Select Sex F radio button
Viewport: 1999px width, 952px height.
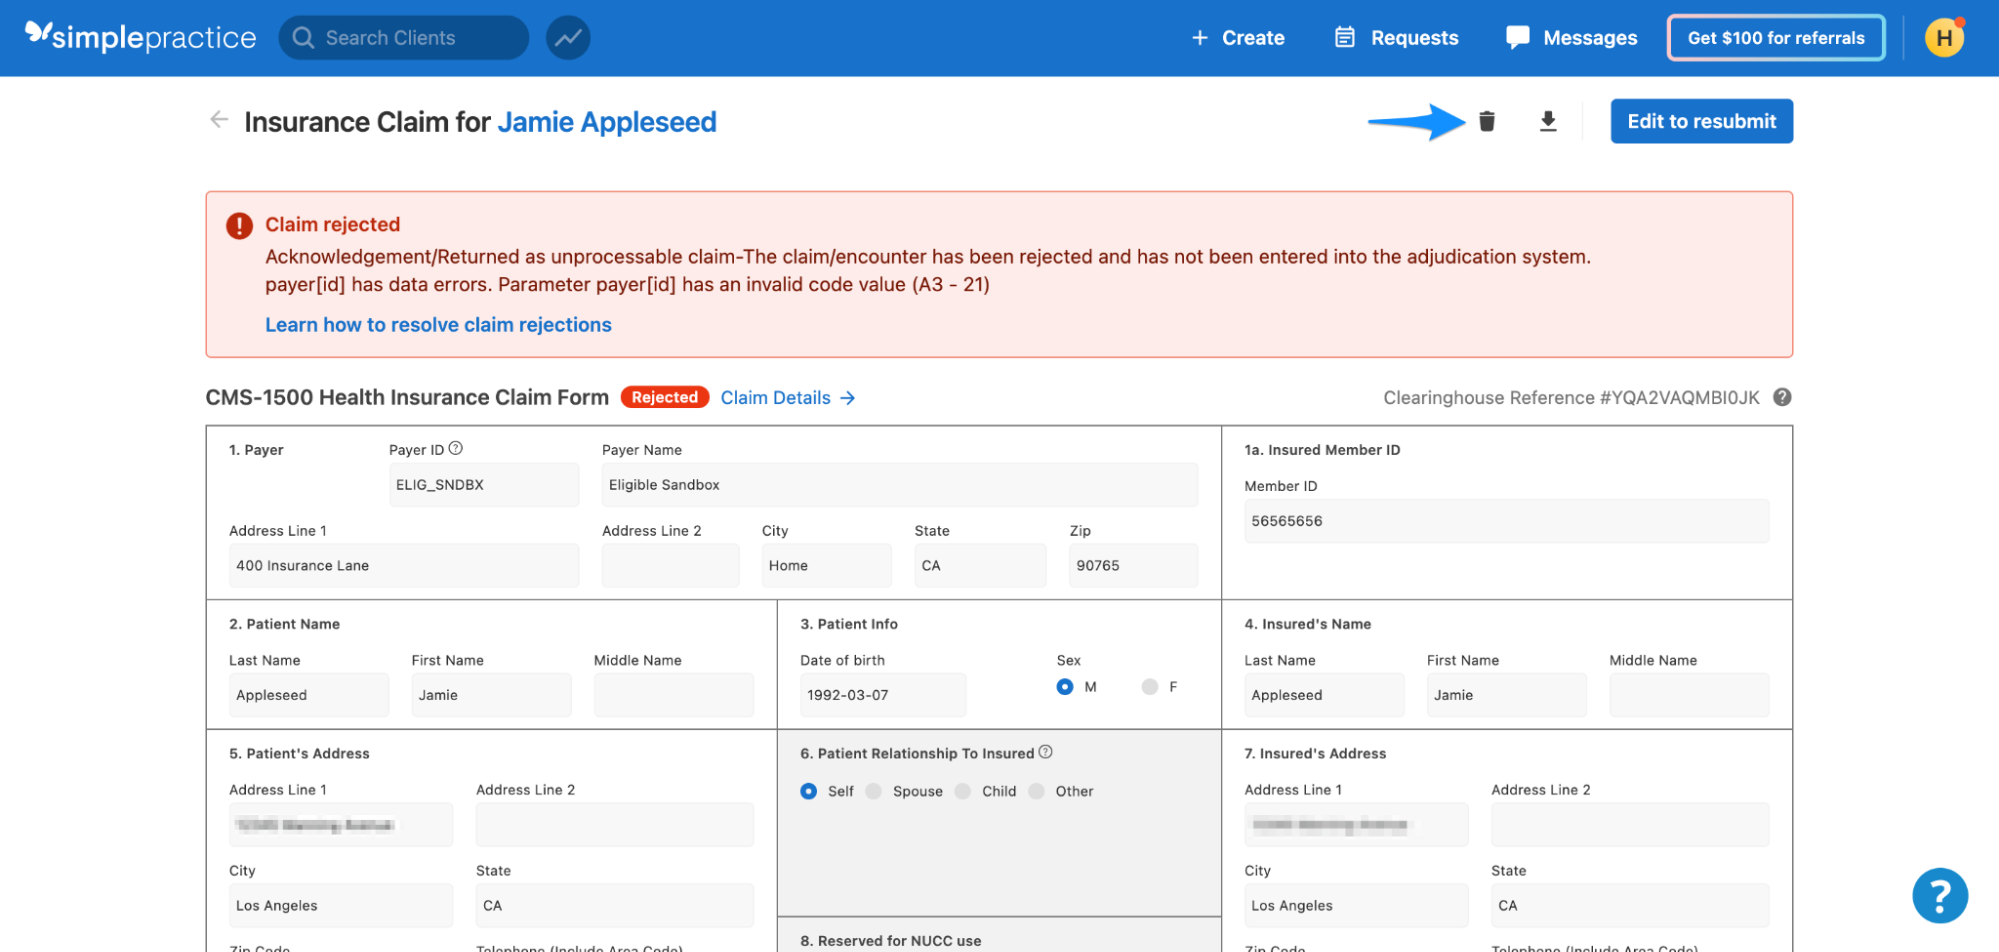click(1150, 687)
